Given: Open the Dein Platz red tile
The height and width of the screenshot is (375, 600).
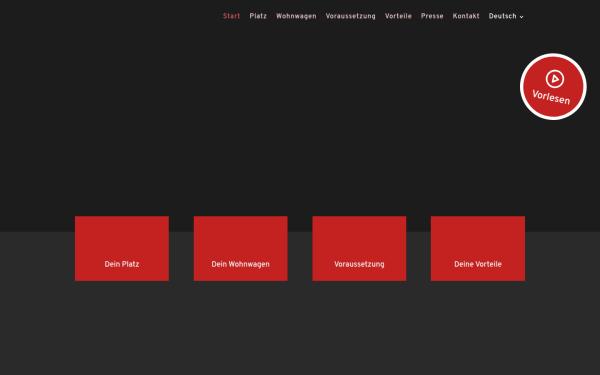Looking at the screenshot, I should 122,248.
